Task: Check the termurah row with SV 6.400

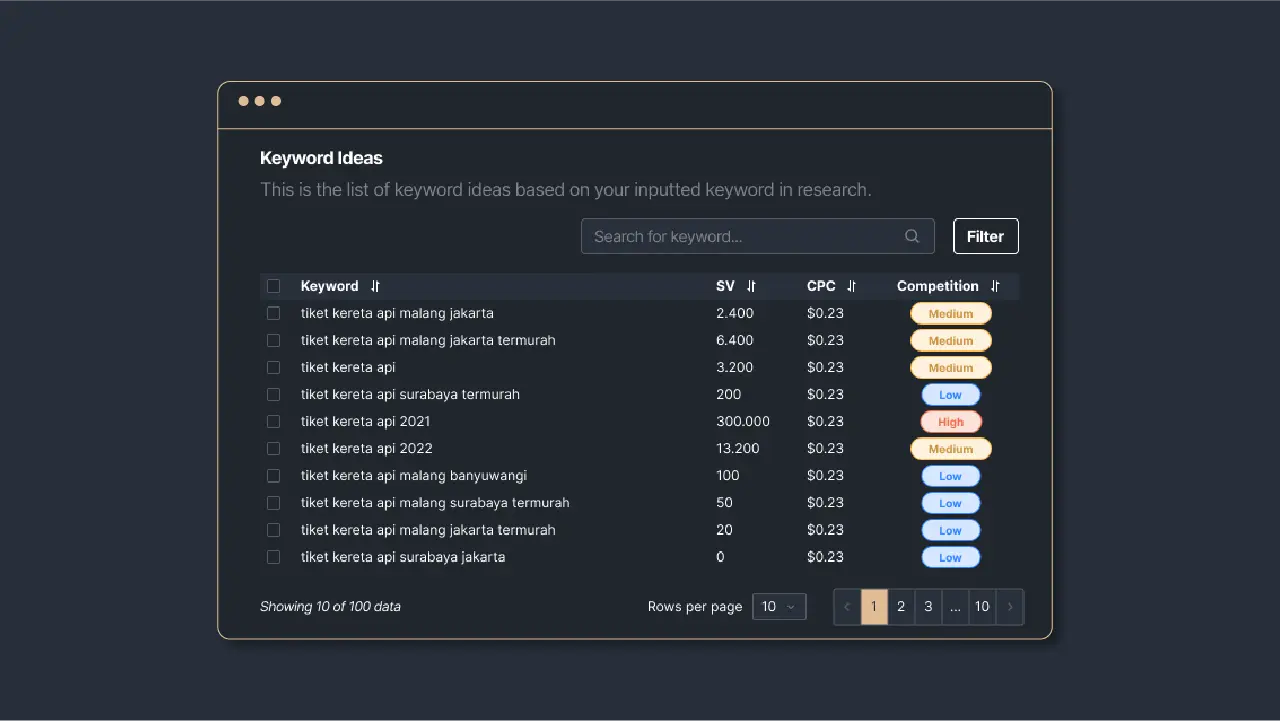Action: coord(273,340)
